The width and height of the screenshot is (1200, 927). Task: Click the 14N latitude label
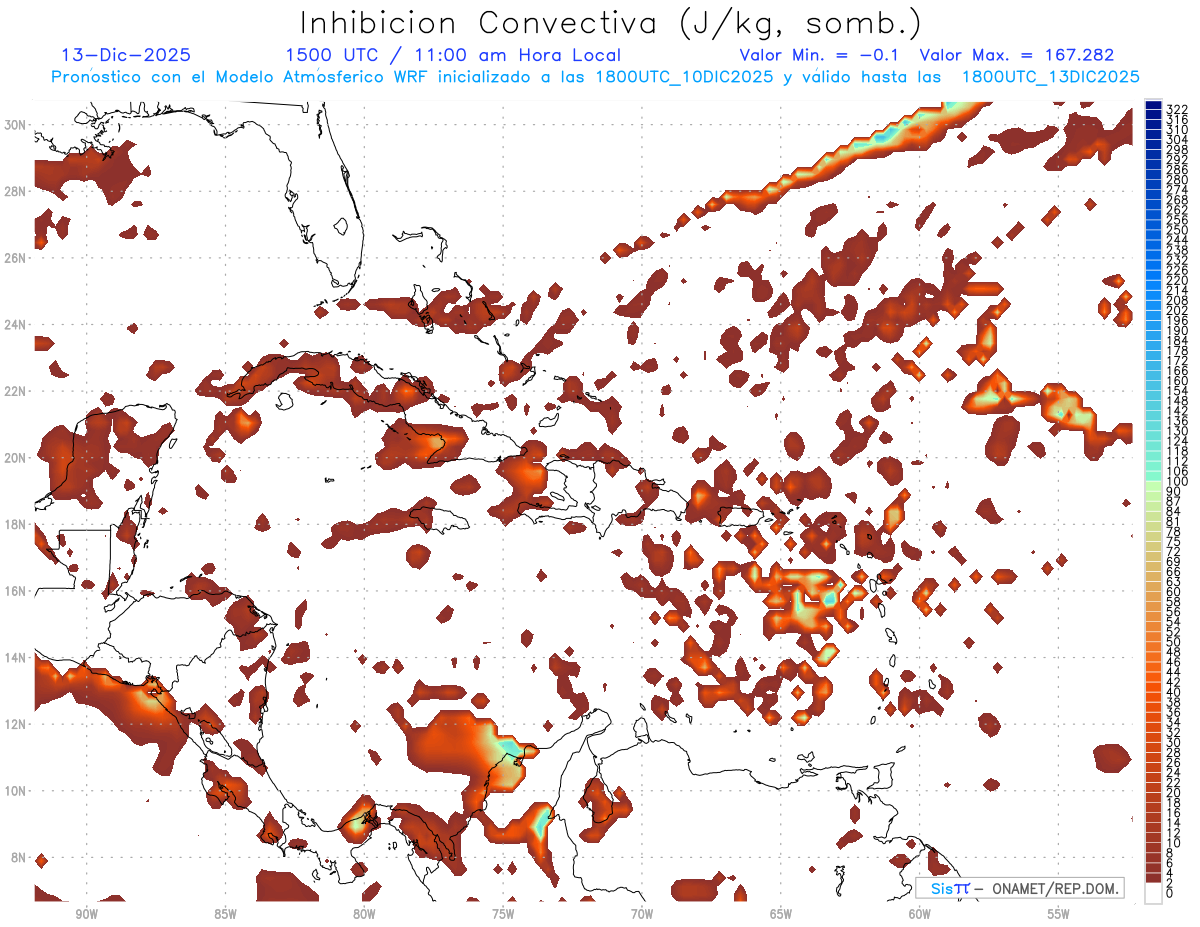tap(15, 658)
